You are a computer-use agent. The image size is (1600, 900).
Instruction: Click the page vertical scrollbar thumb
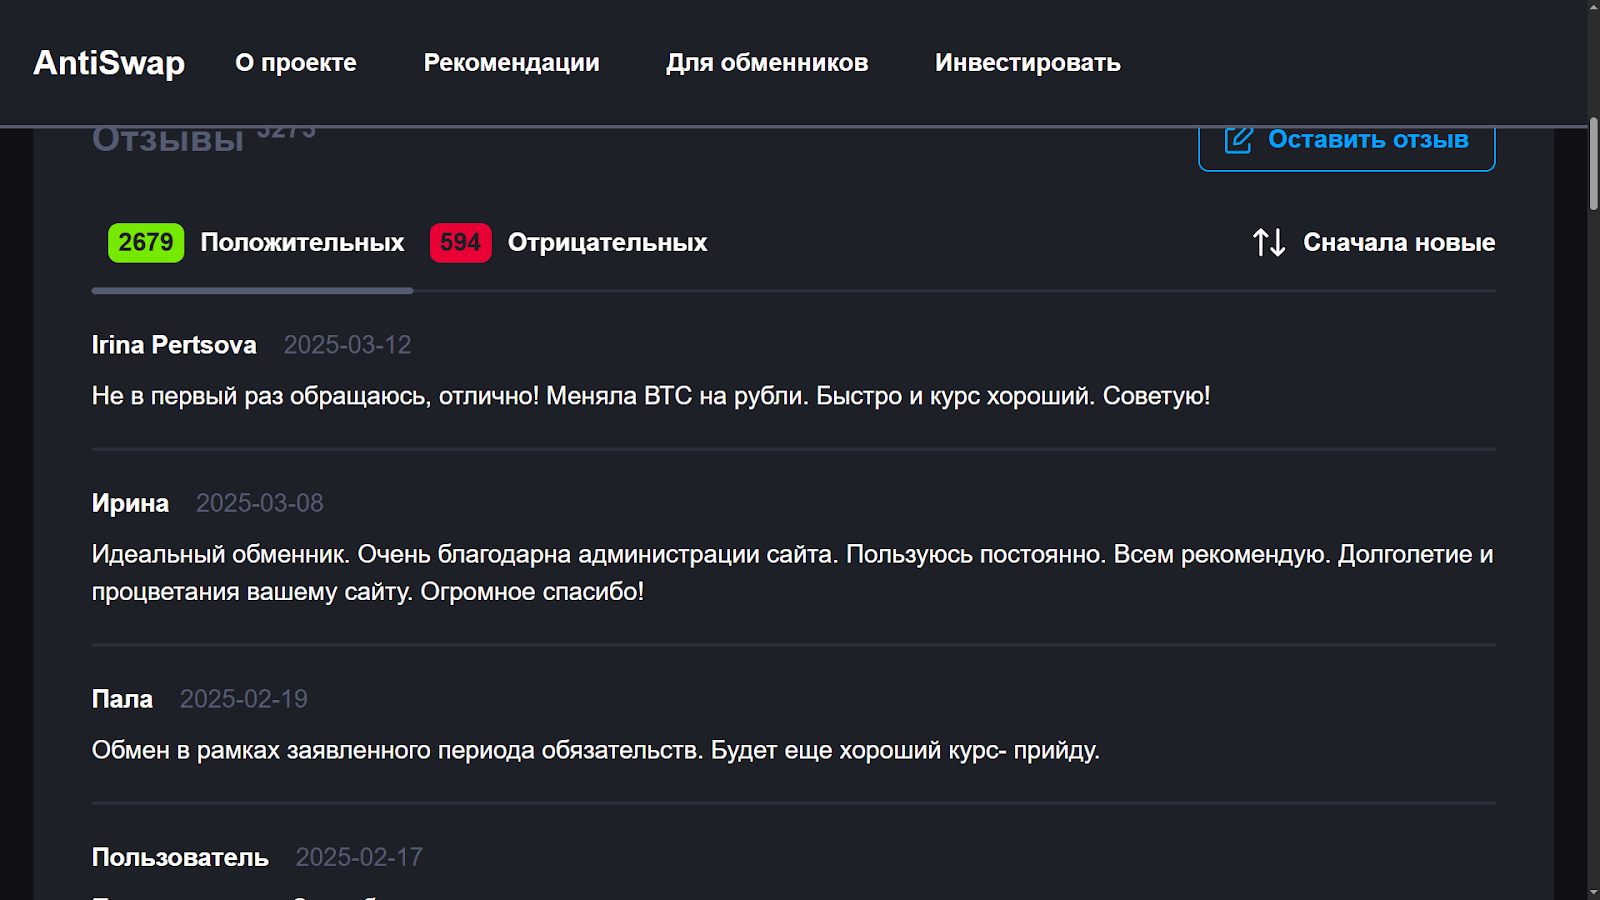[1593, 164]
